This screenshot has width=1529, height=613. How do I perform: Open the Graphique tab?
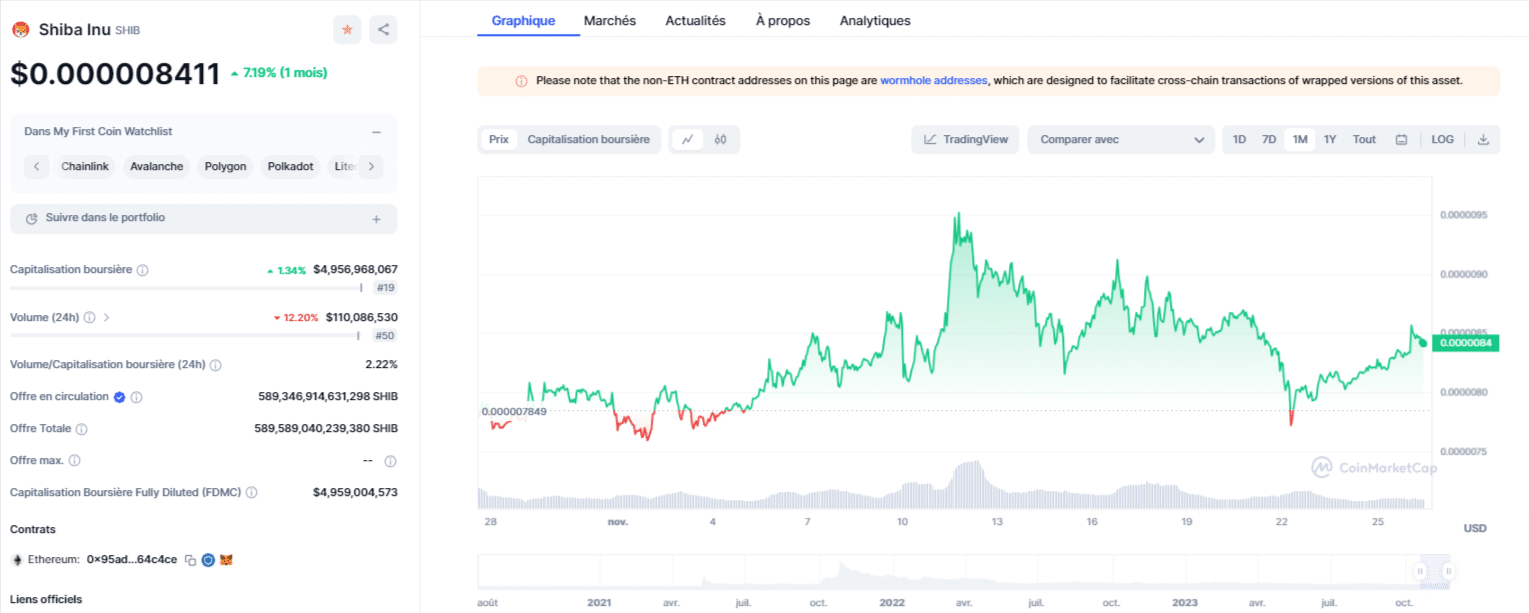click(523, 21)
